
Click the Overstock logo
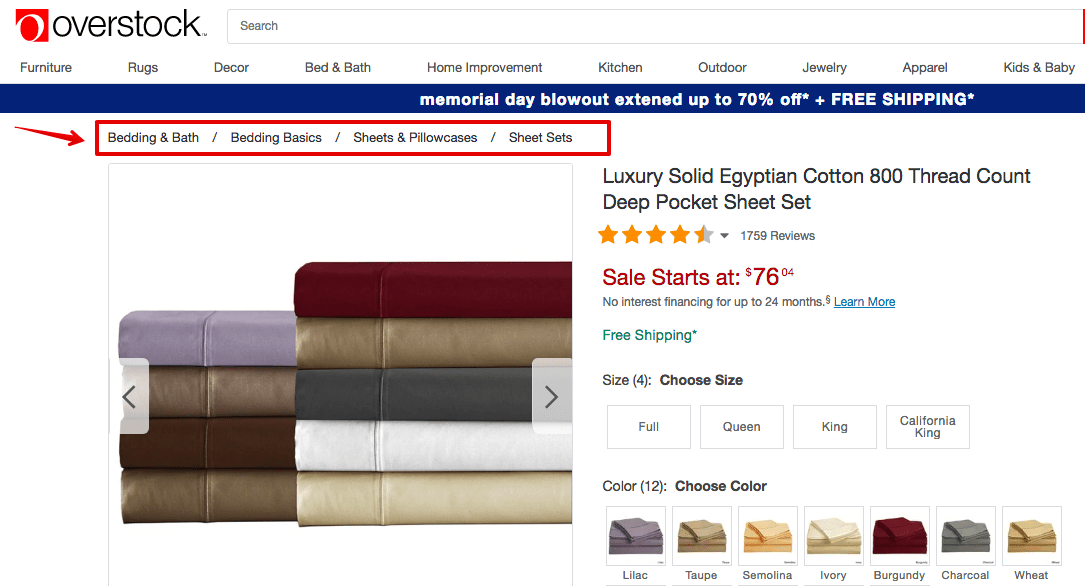(x=111, y=26)
